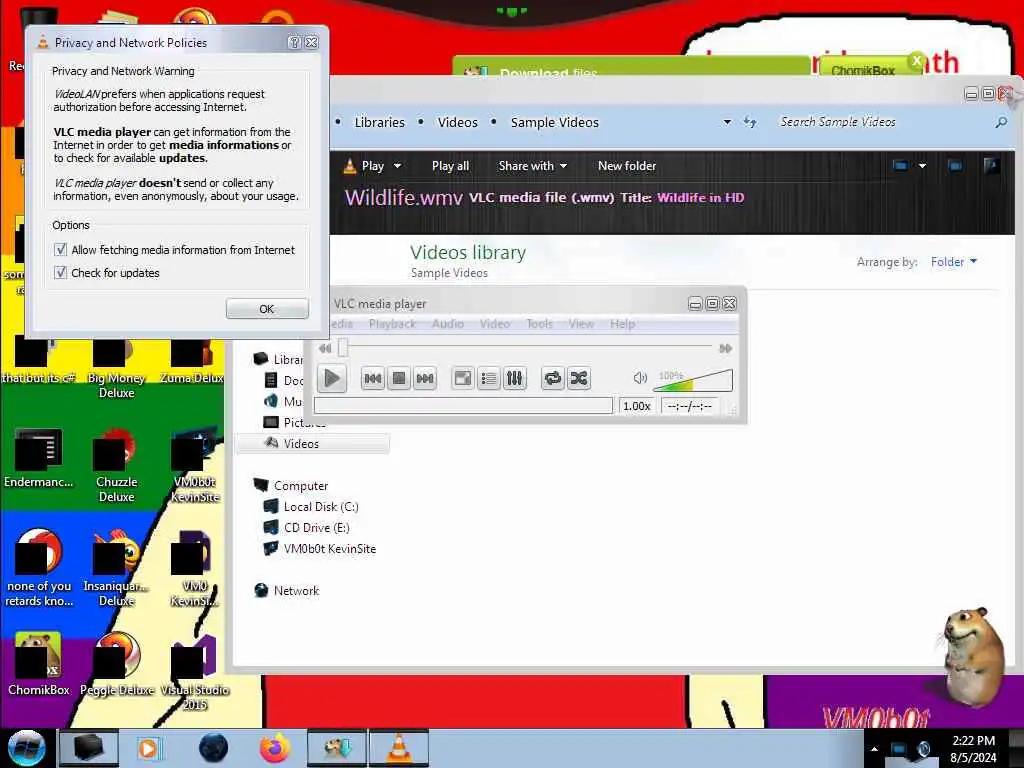
Task: Create a New folder
Action: (x=627, y=166)
